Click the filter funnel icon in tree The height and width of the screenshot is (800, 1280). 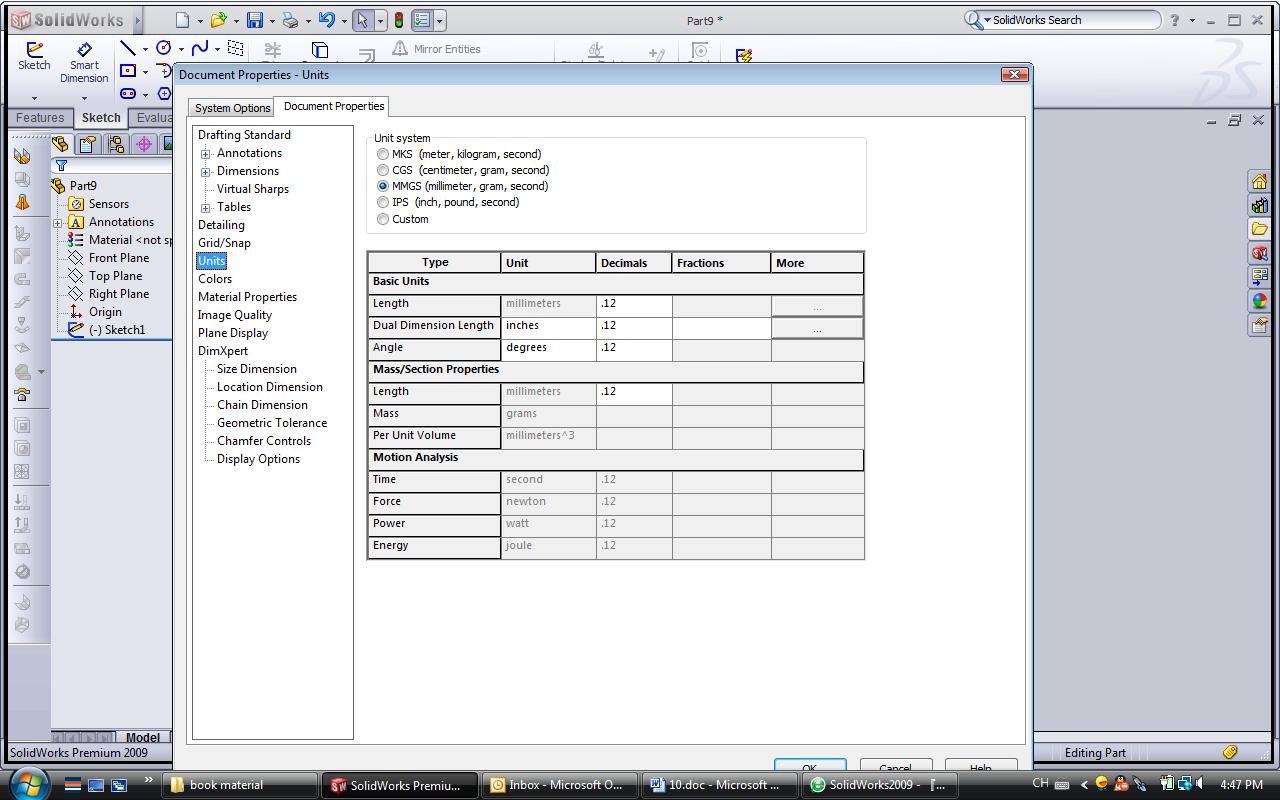point(62,165)
